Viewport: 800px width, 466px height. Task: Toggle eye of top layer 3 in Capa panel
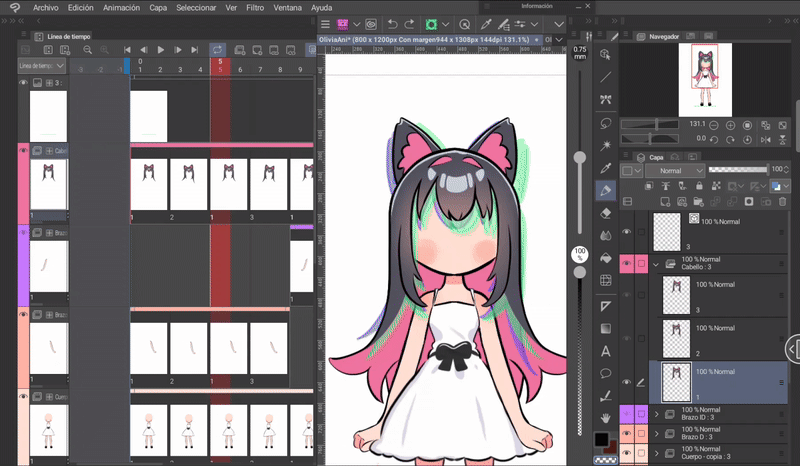tap(627, 232)
